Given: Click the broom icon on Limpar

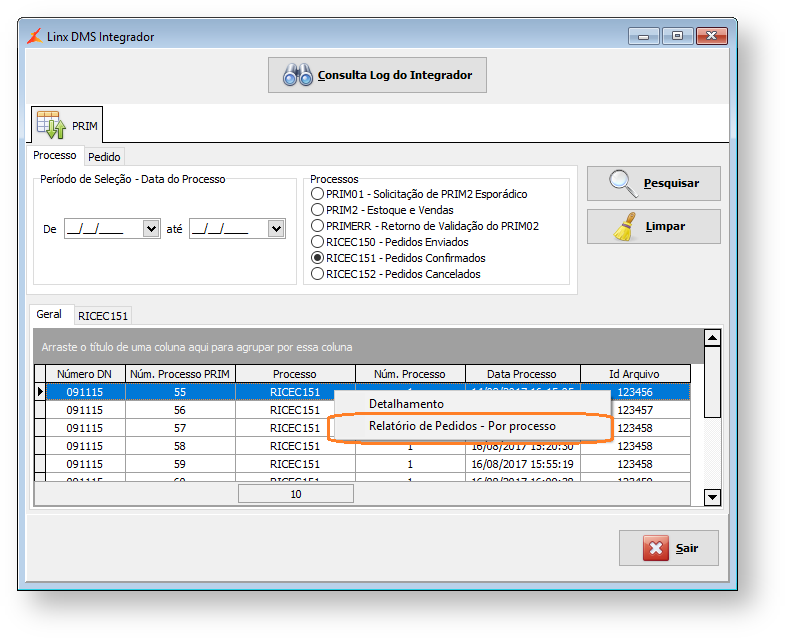Looking at the screenshot, I should [625, 227].
